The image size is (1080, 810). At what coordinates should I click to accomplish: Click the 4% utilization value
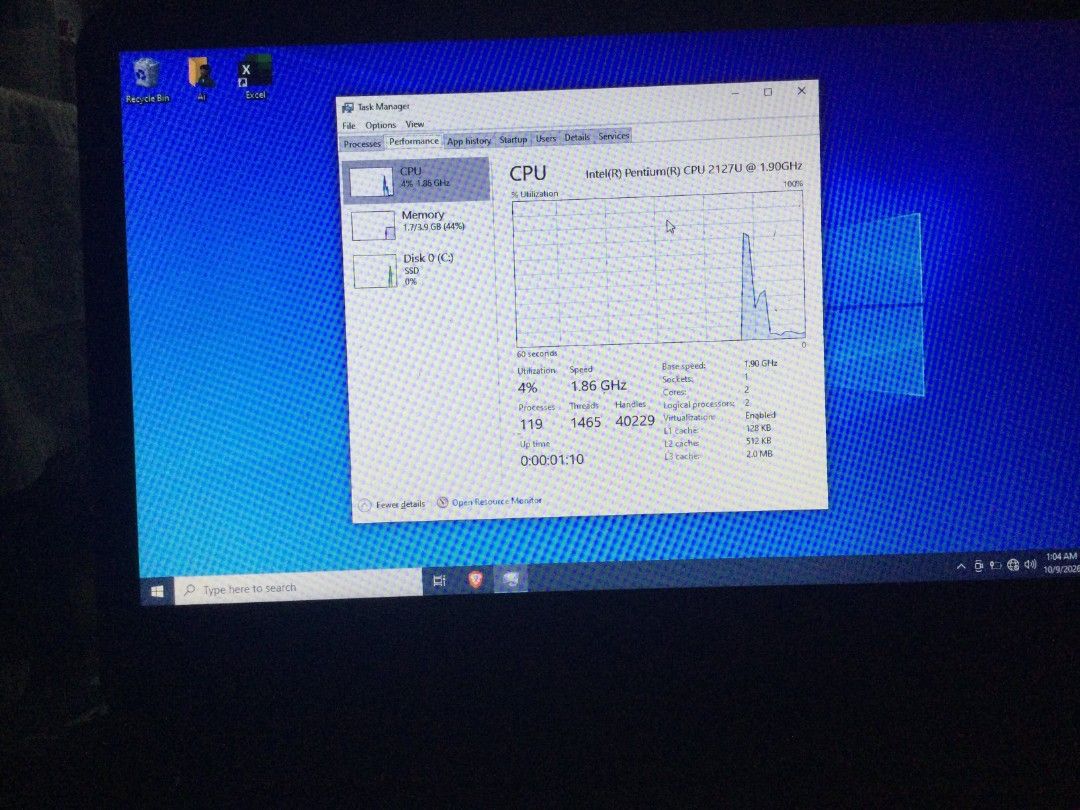click(x=528, y=388)
